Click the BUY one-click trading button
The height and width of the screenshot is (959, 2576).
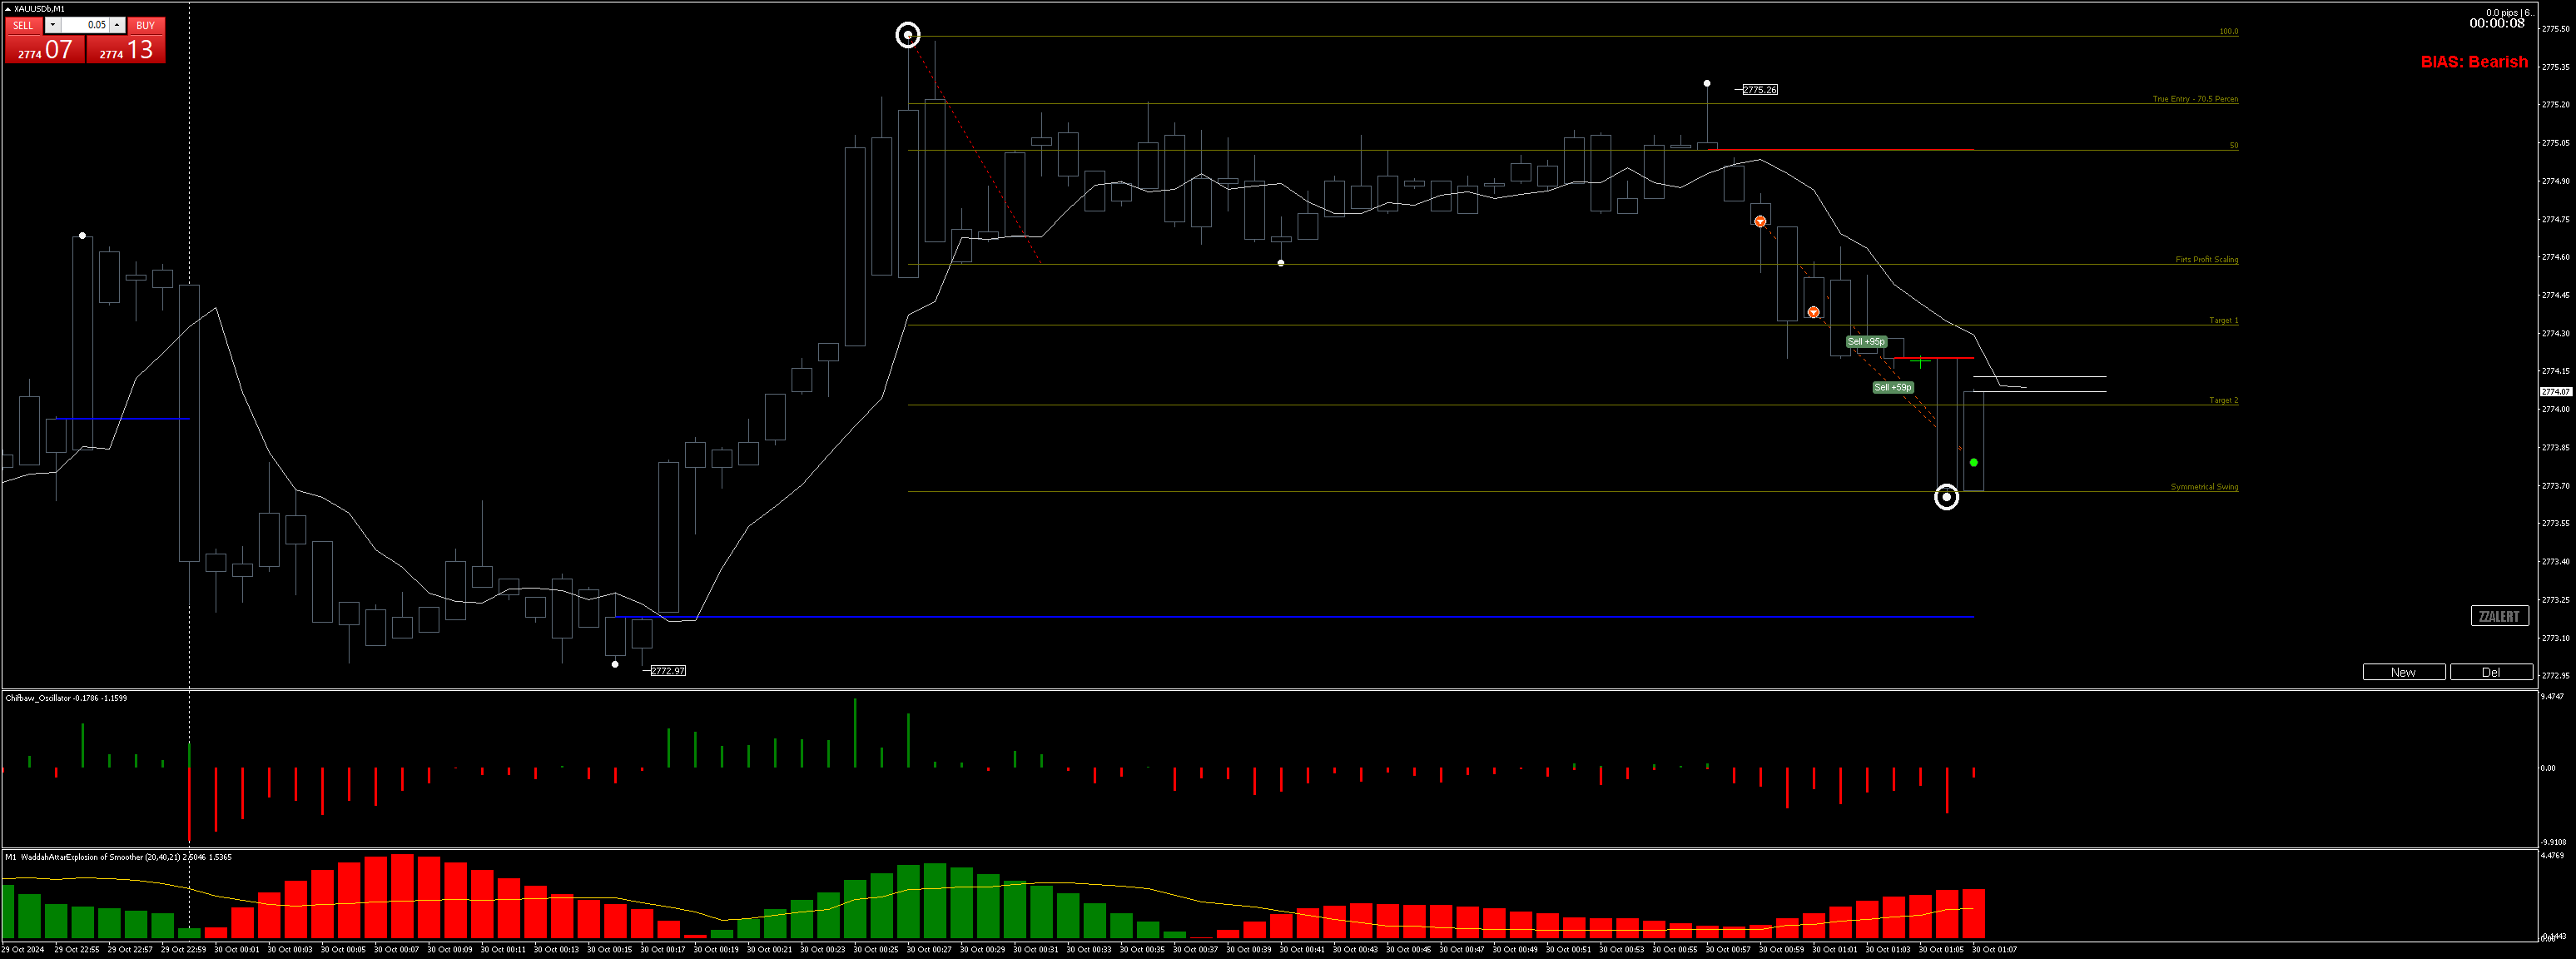point(146,25)
